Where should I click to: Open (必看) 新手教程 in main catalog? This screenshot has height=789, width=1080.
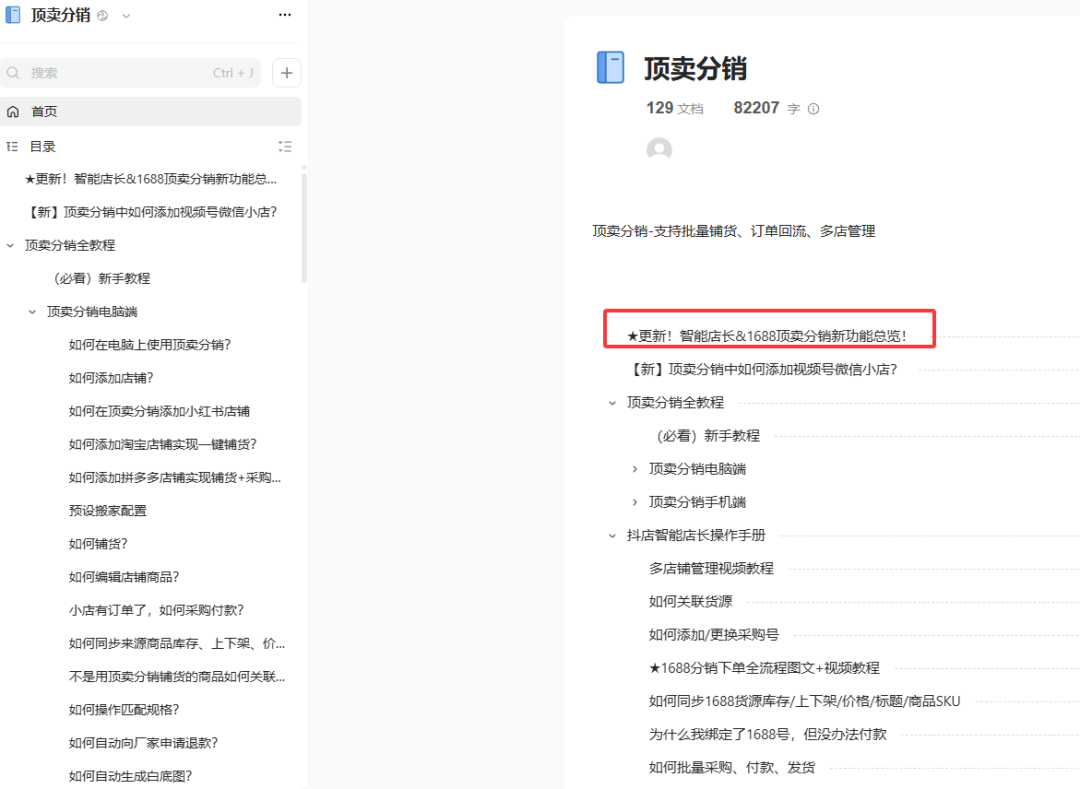(708, 436)
